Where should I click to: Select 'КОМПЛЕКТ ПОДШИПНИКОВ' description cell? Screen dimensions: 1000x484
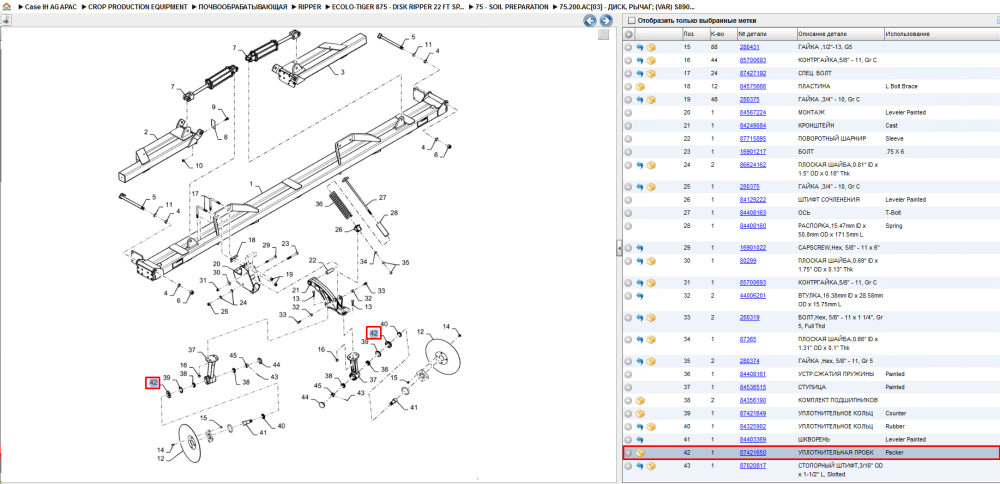coord(839,400)
